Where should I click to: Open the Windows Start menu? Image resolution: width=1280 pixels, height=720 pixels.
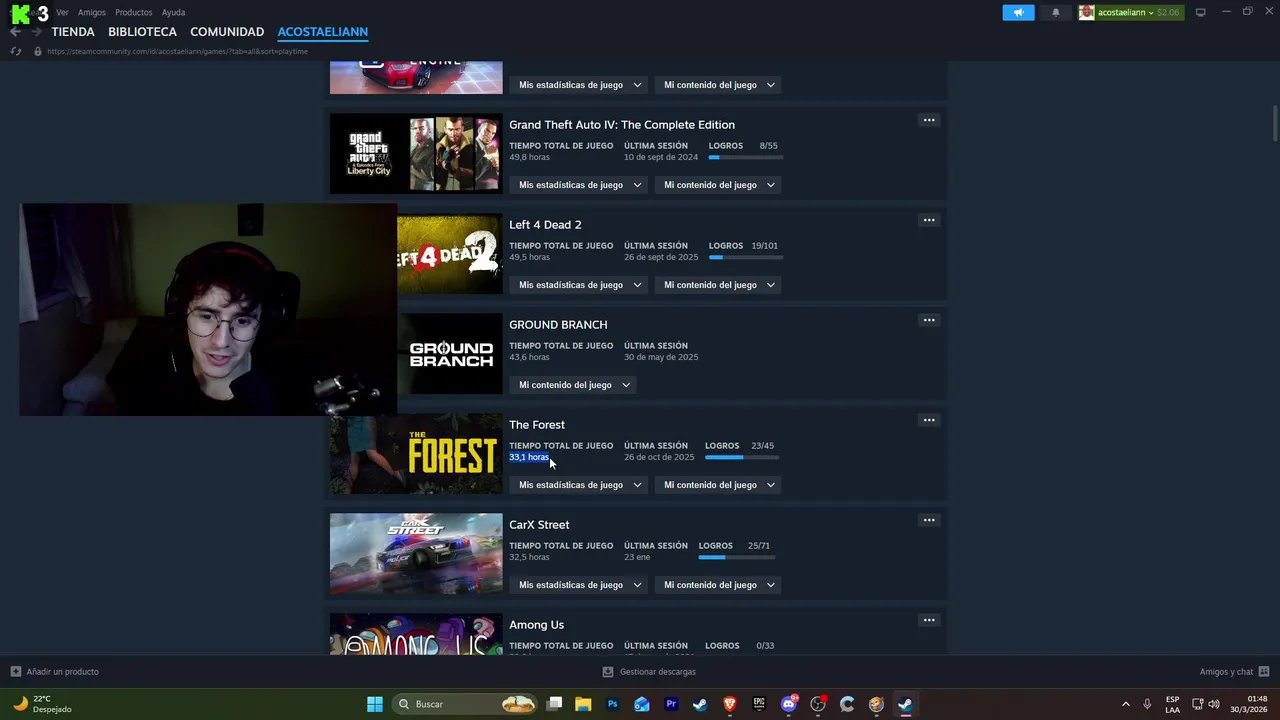click(x=375, y=704)
